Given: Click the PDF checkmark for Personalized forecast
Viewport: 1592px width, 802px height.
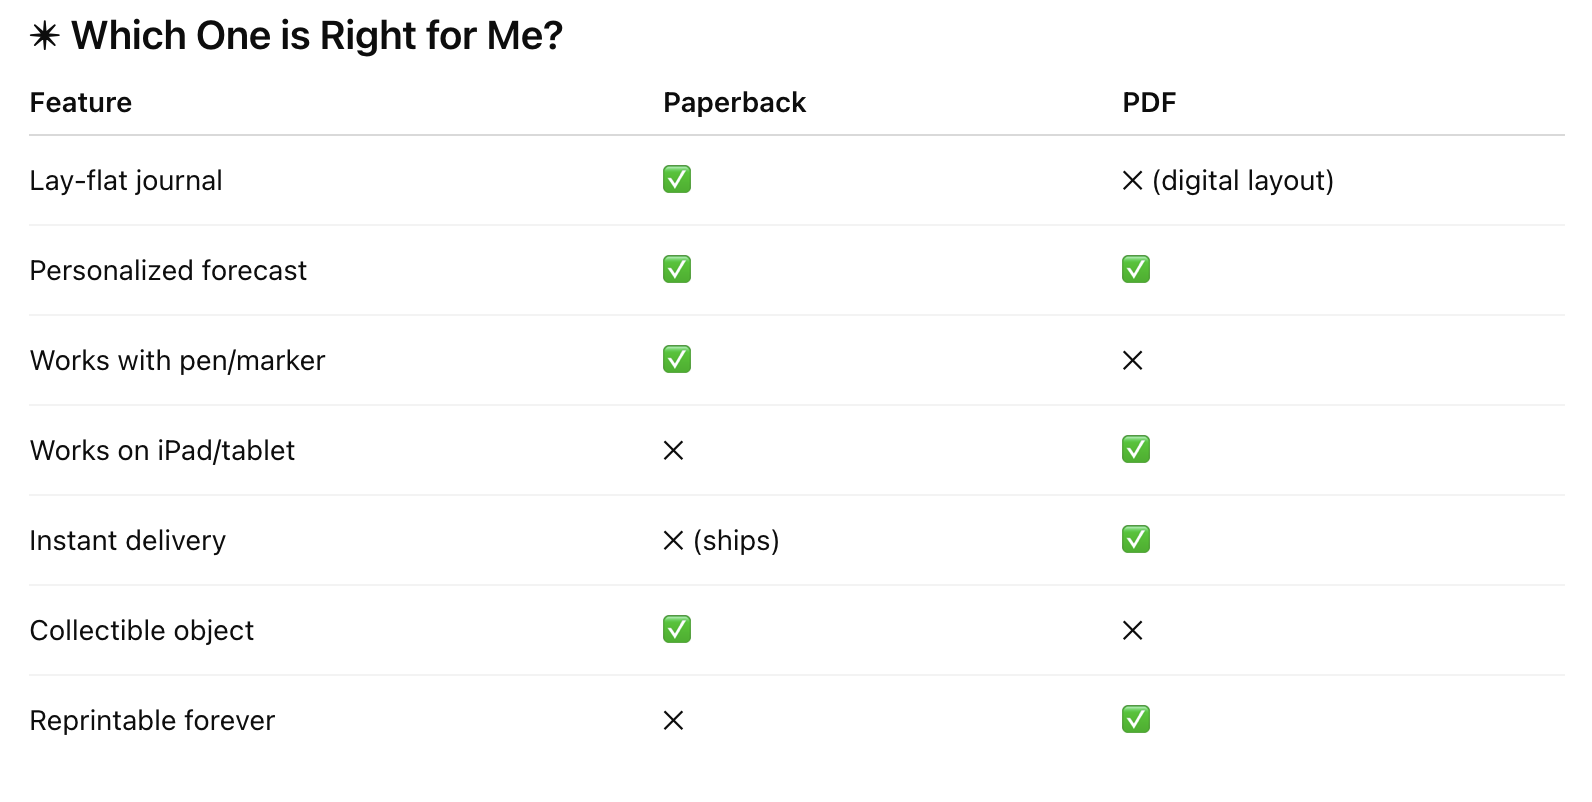Looking at the screenshot, I should pyautogui.click(x=1136, y=270).
